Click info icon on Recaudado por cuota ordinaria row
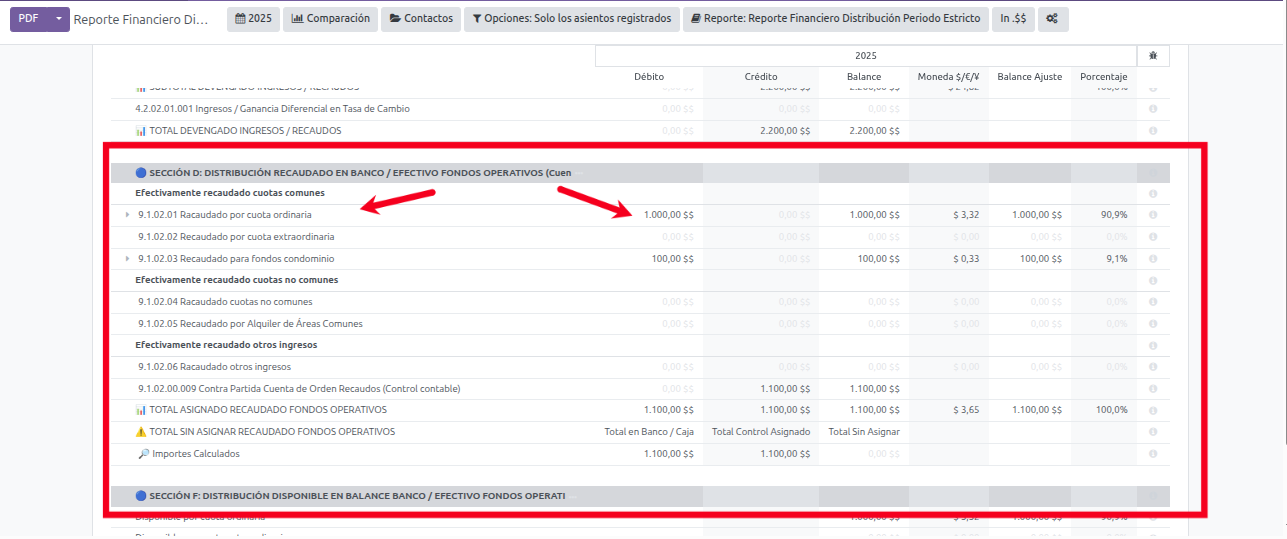1287x539 pixels. pos(1153,215)
